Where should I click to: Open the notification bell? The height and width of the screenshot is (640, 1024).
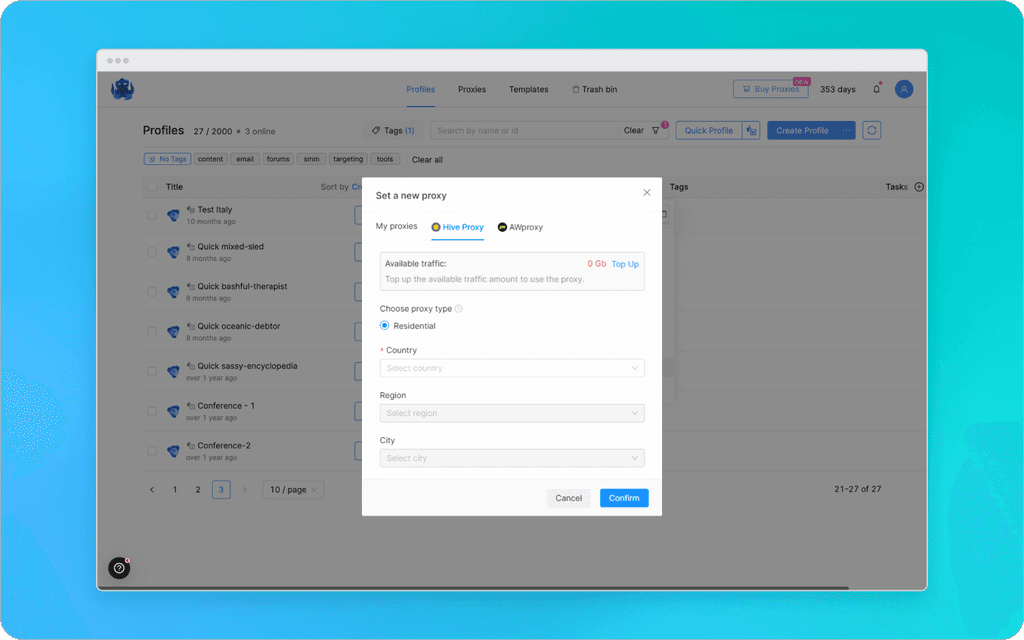[x=874, y=89]
